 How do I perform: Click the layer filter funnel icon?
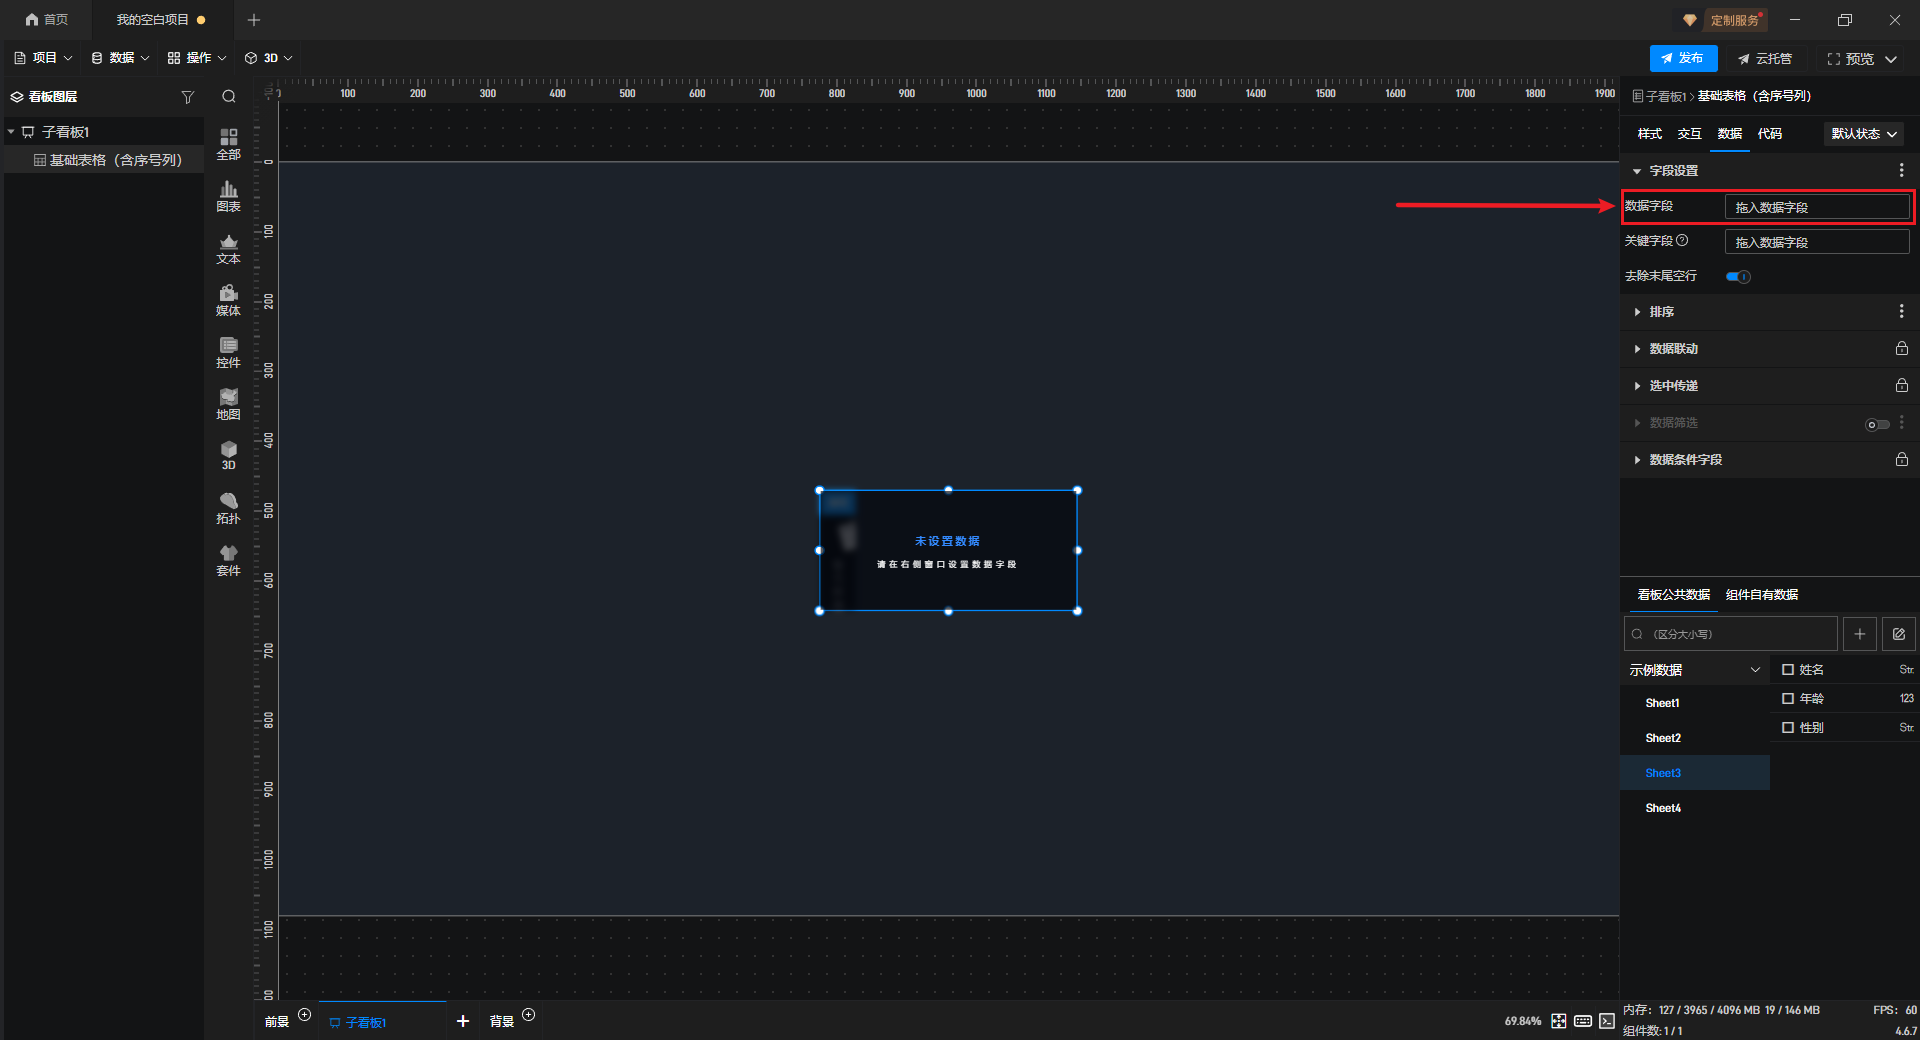pyautogui.click(x=187, y=97)
